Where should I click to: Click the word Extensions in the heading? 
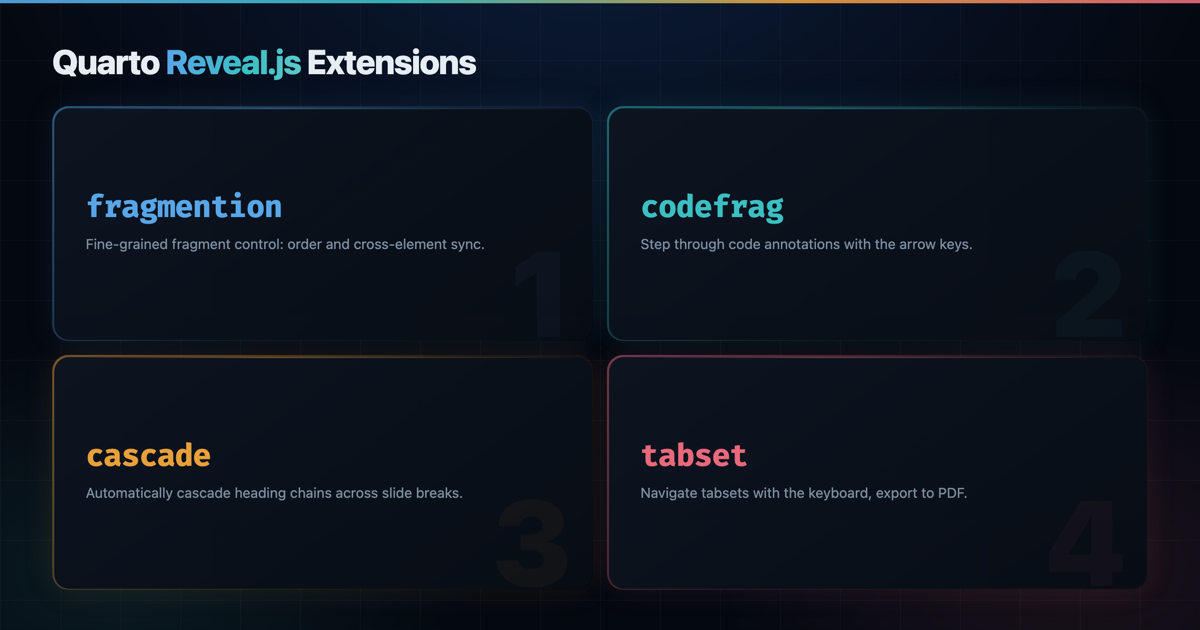pos(391,63)
